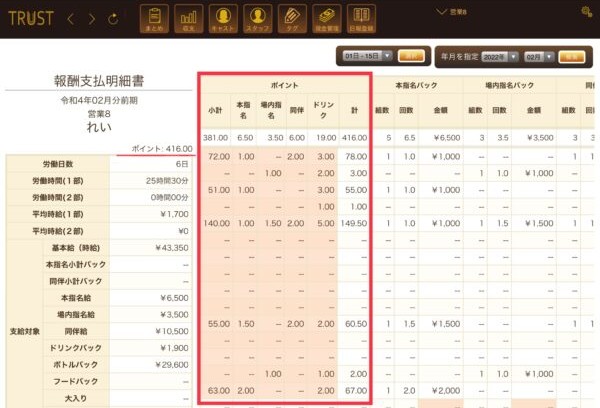
Task: Open the settings gear in top-right corner
Action: pos(585,12)
